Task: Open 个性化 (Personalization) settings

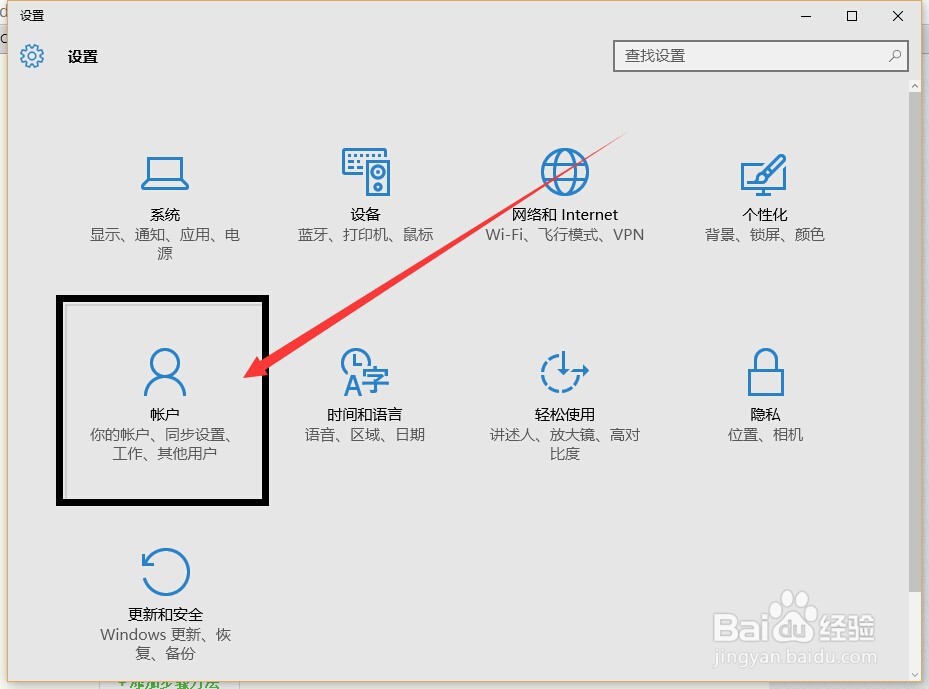Action: [x=764, y=195]
